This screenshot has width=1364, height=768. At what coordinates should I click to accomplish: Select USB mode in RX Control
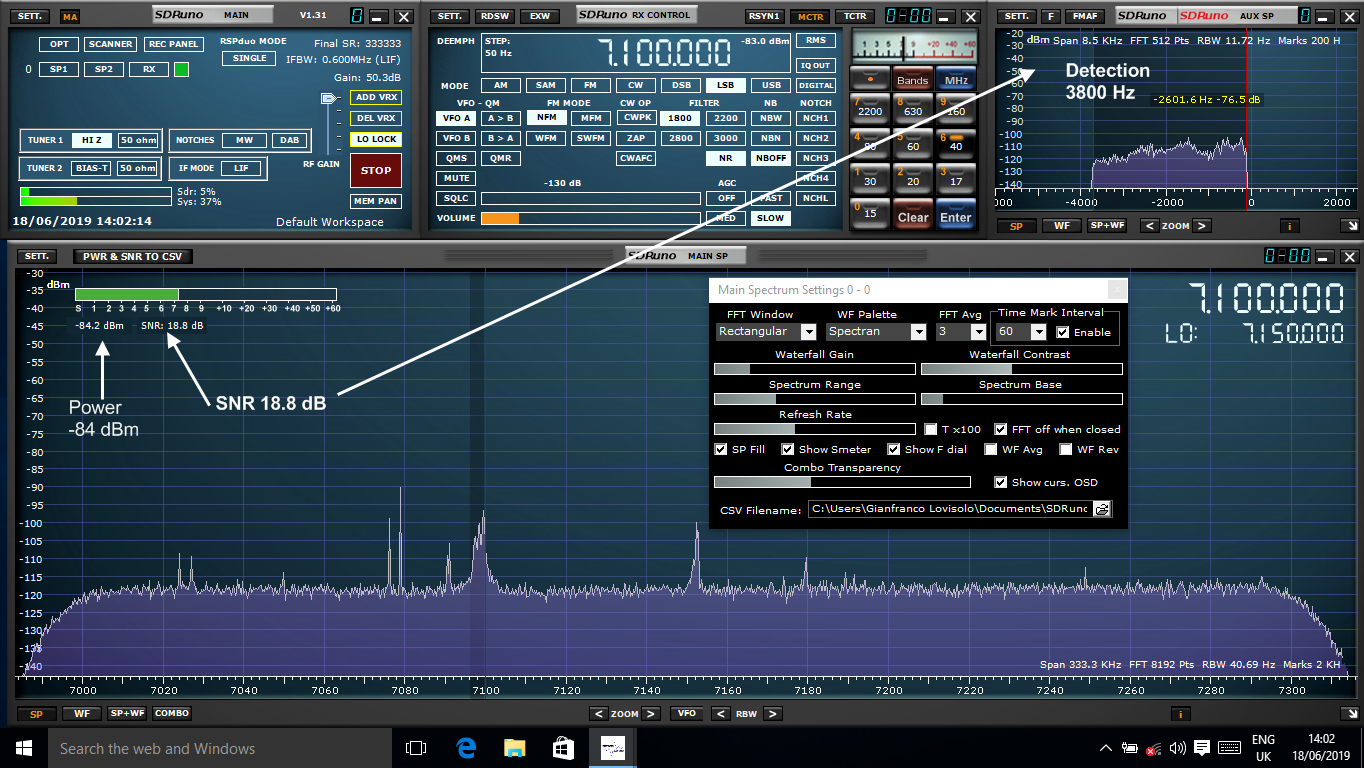click(772, 85)
